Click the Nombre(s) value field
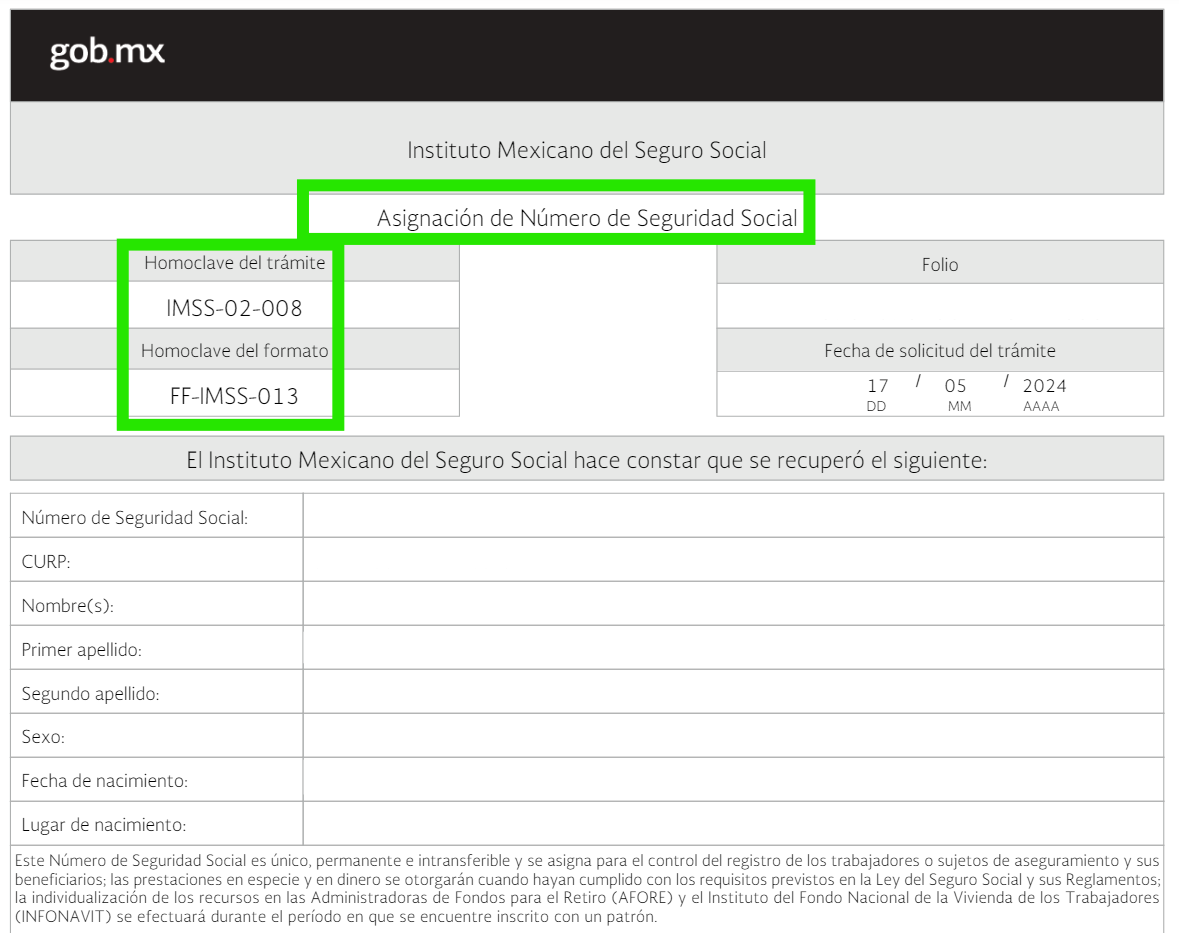Viewport: 1179px width, 933px height. tap(733, 604)
